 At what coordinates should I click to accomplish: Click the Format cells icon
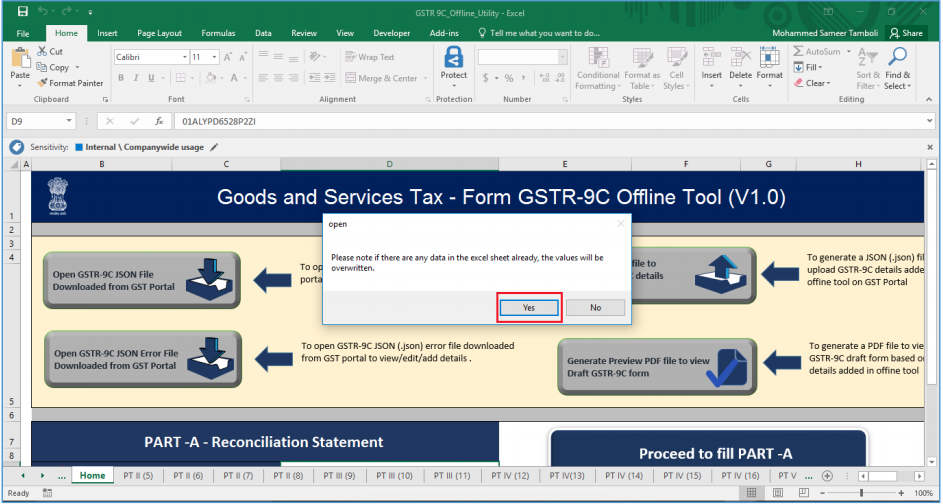[x=769, y=58]
